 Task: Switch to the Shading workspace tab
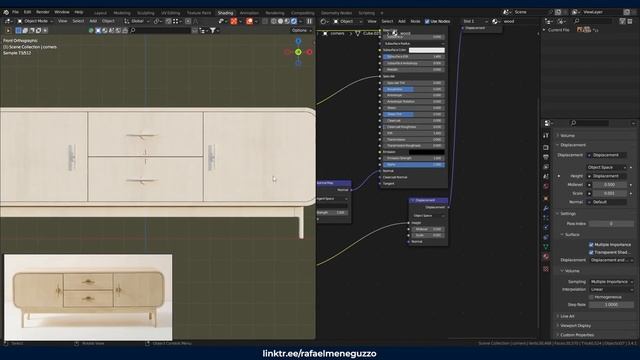click(x=225, y=13)
